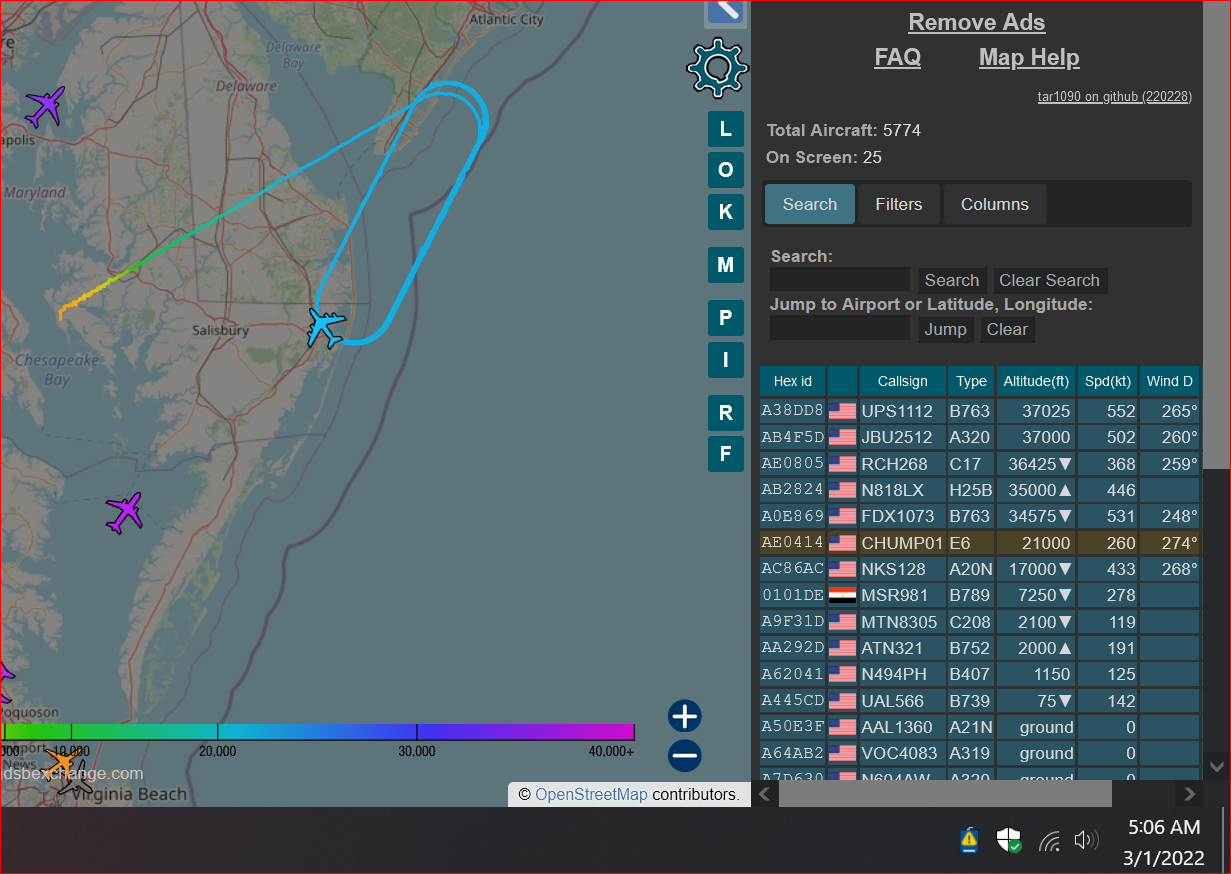The height and width of the screenshot is (874, 1231).
Task: Toggle the K map button
Action: click(x=726, y=212)
